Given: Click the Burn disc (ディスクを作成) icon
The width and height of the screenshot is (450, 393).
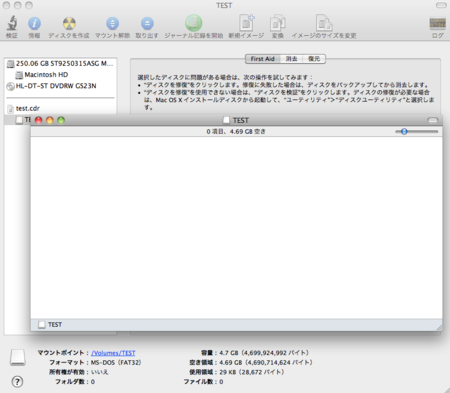Looking at the screenshot, I should 69,23.
